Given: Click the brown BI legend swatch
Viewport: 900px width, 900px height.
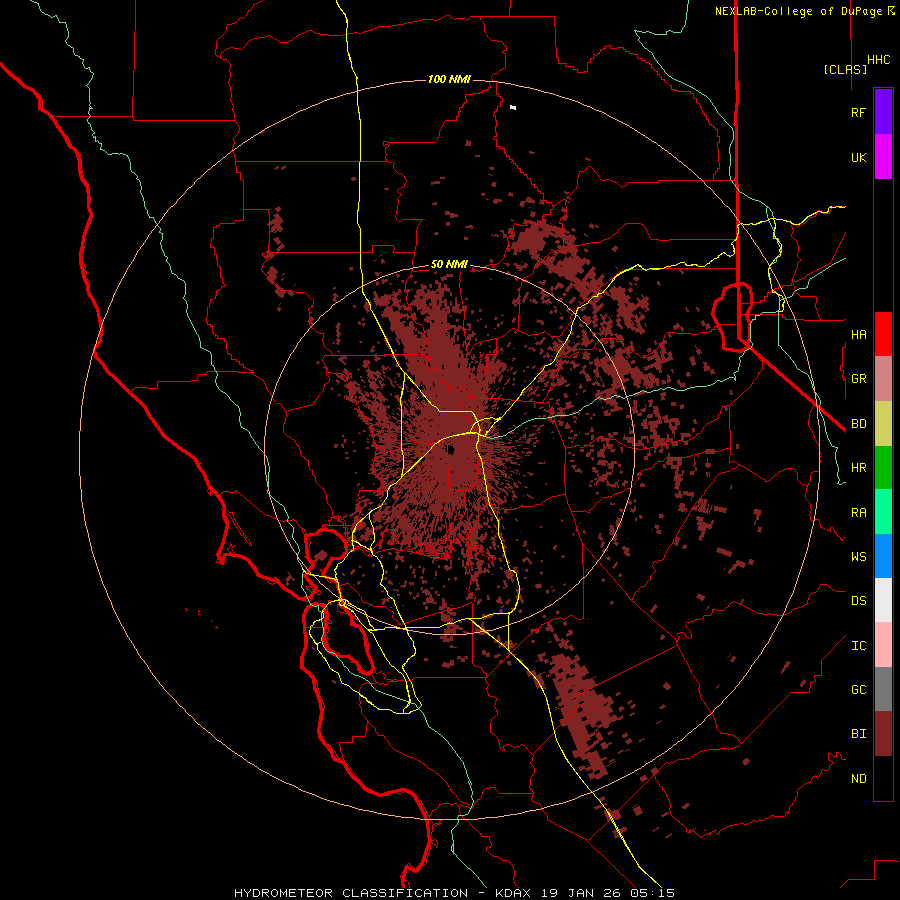Looking at the screenshot, I should pos(883,734).
